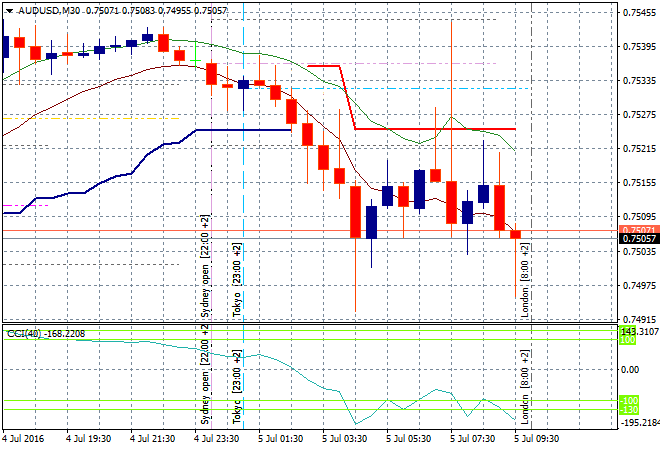Image resolution: width=660 pixels, height=450 pixels.
Task: Click the 0.75455 value on price scale
Action: point(638,13)
